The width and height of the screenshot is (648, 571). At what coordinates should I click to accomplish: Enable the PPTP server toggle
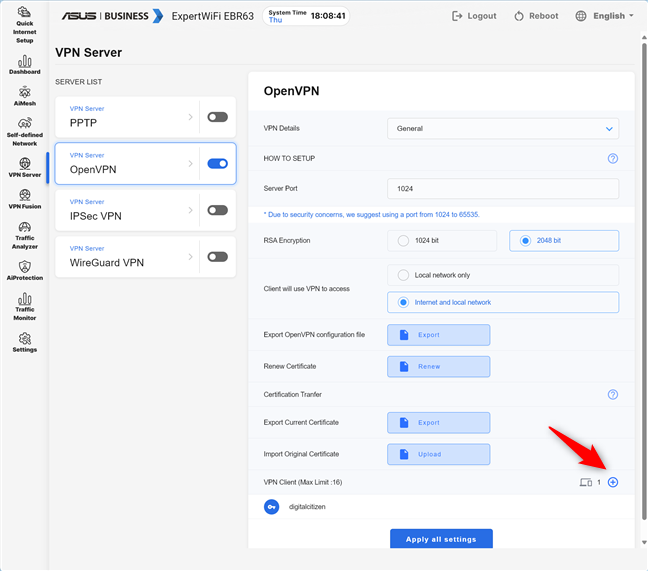point(217,117)
